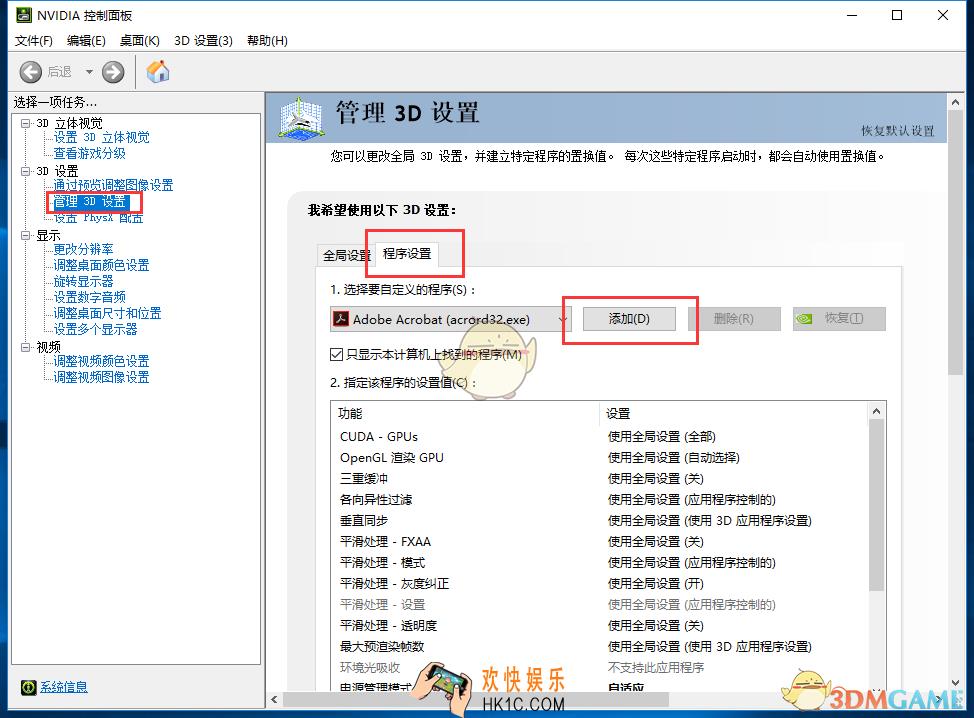Click main panel scroll down arrow
The height and width of the screenshot is (718, 974).
pos(955,683)
